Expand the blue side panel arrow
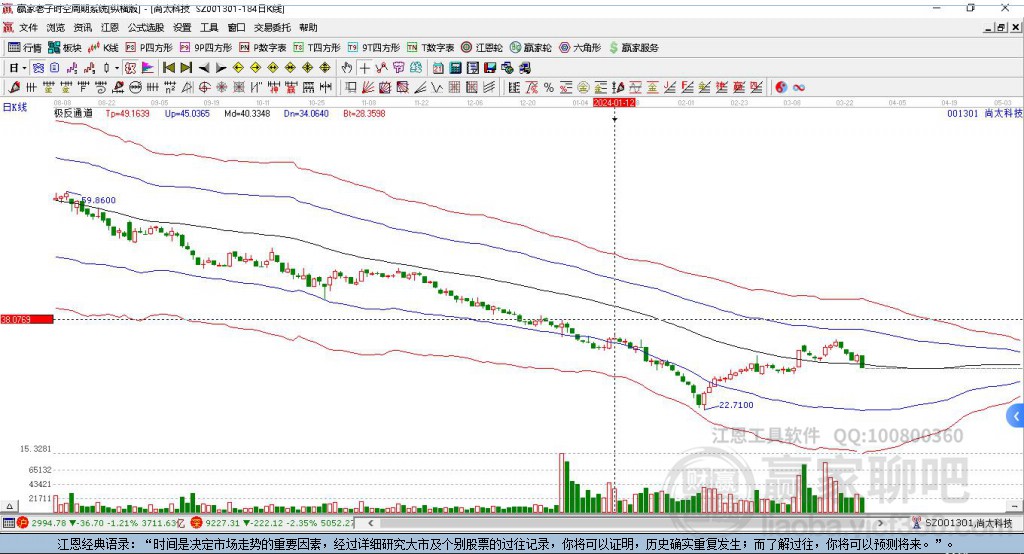 [x=1016, y=416]
